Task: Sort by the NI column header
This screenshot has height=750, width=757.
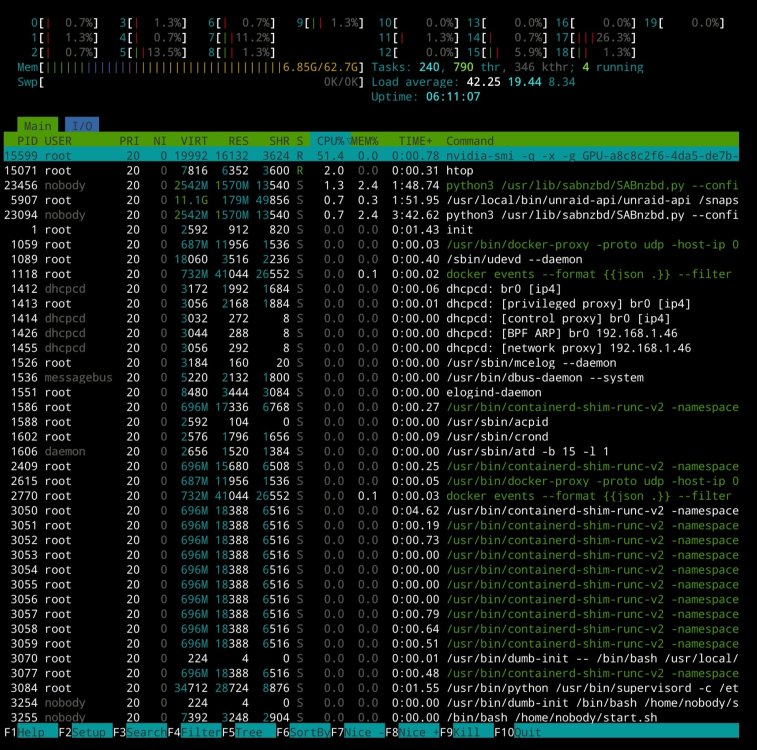Action: 160,141
